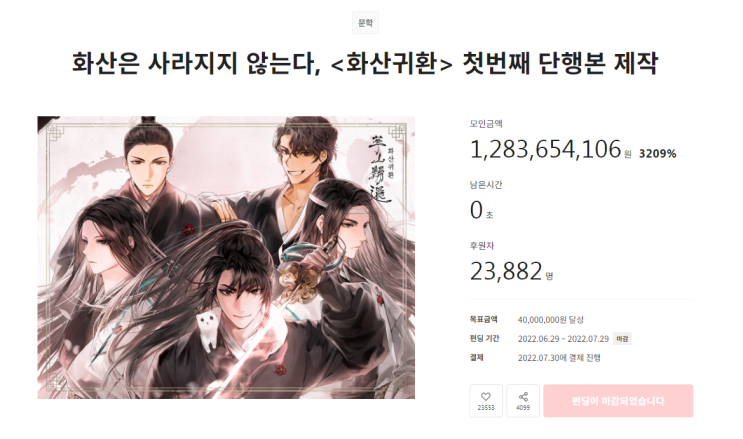Click the 마감 status badge
This screenshot has width=743, height=439.
622,338
